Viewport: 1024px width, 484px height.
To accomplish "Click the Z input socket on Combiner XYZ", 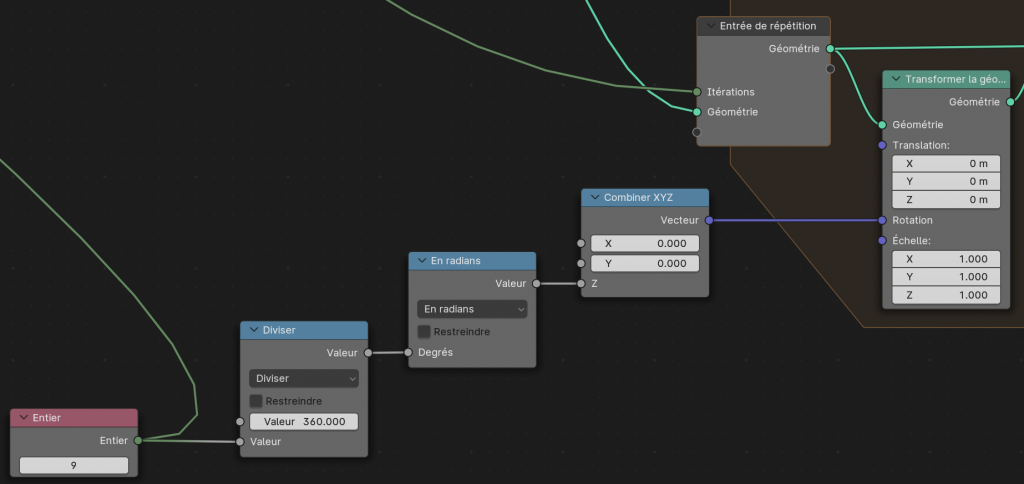I will [581, 284].
